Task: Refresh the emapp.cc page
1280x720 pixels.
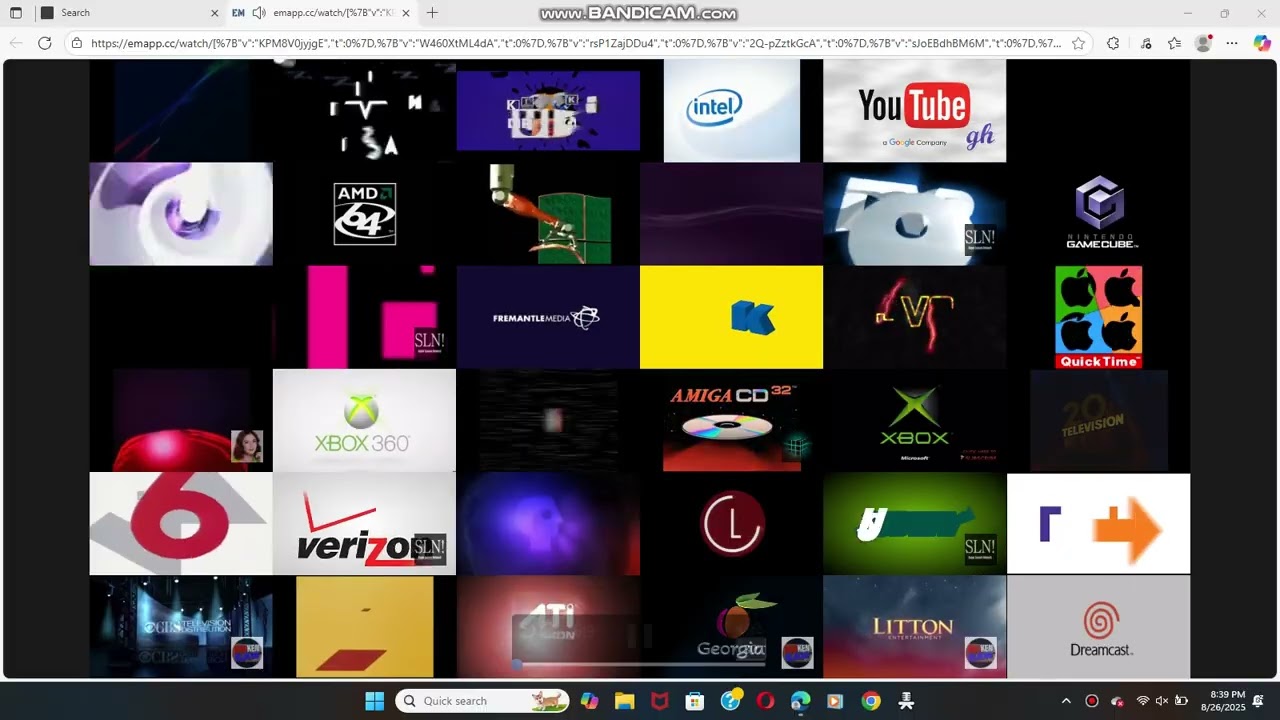Action: click(x=44, y=43)
